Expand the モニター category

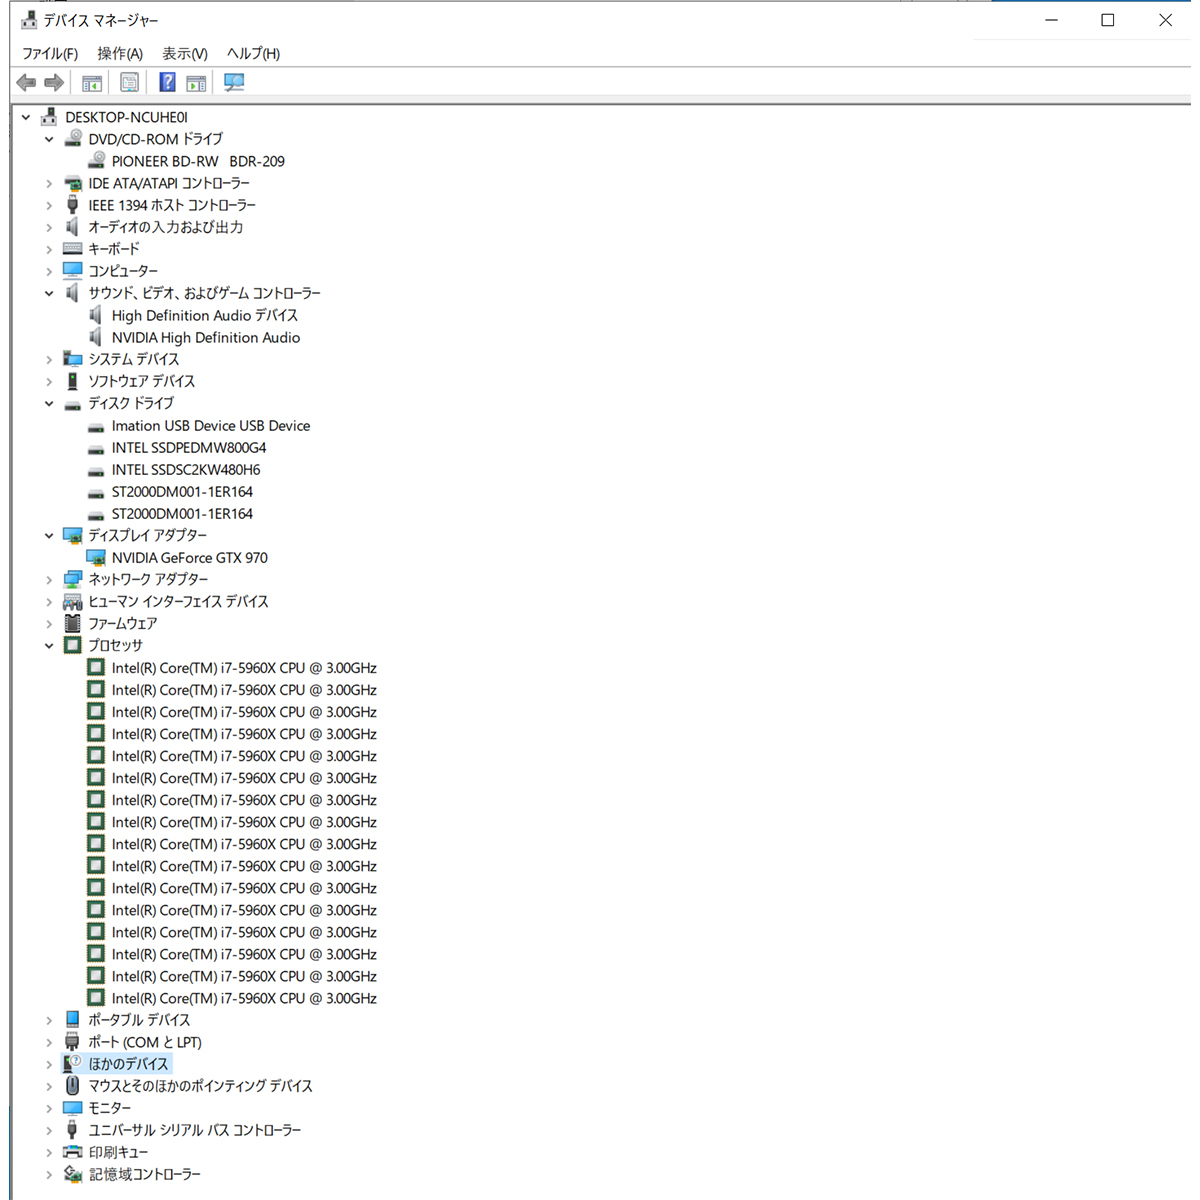49,1108
